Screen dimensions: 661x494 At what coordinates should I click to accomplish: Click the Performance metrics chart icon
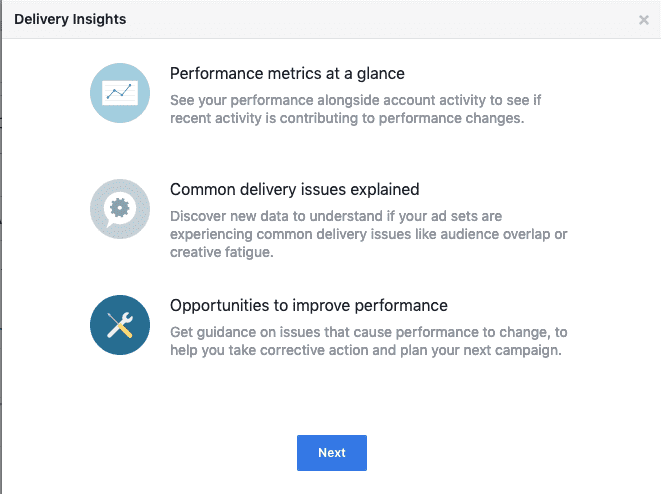(120, 92)
